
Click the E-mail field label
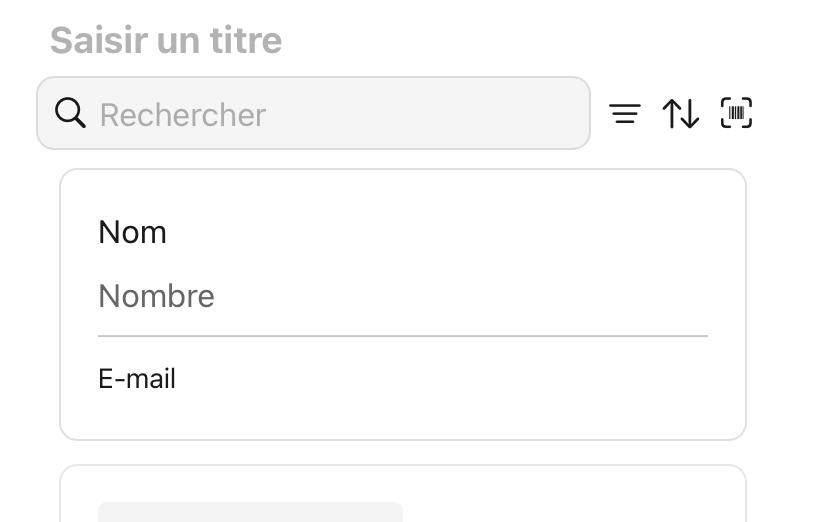click(x=137, y=379)
